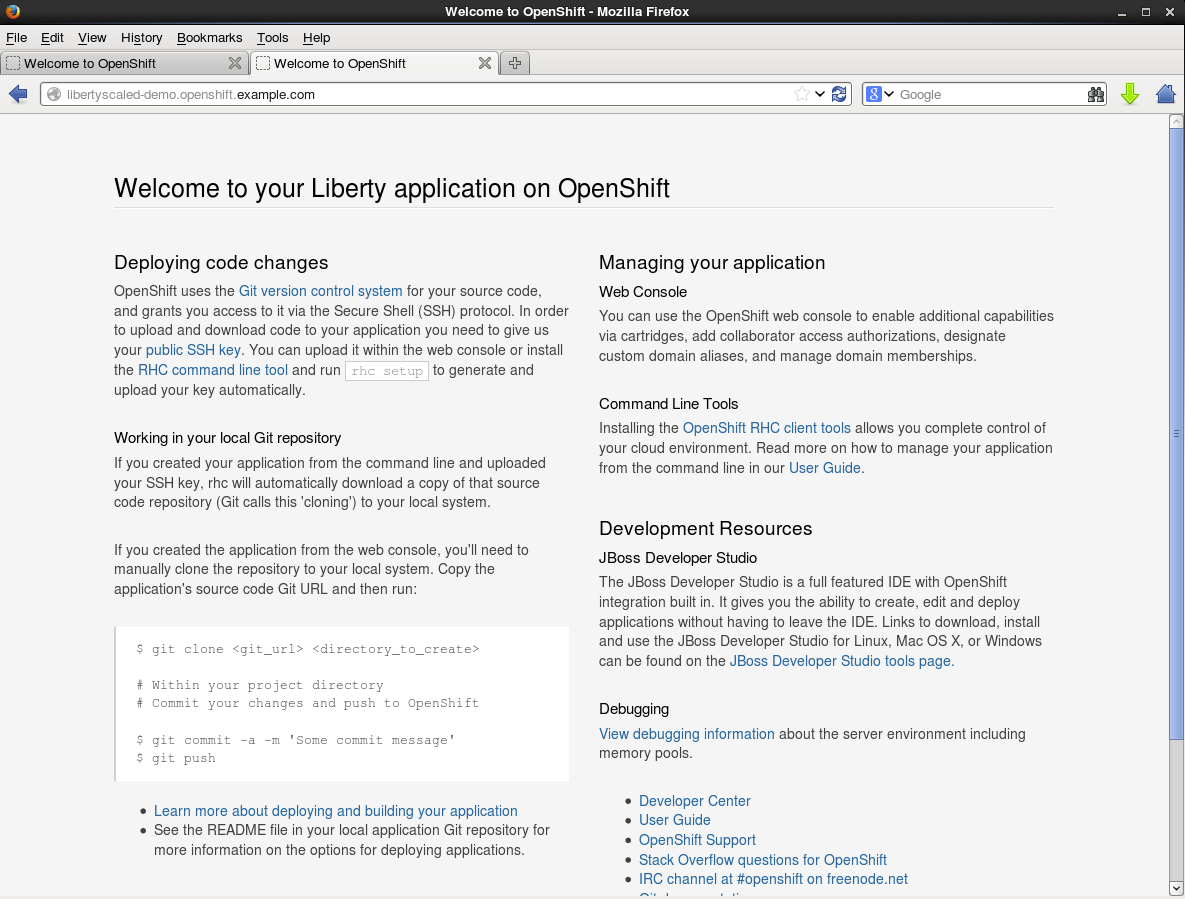Open the Edit menu

pos(52,38)
